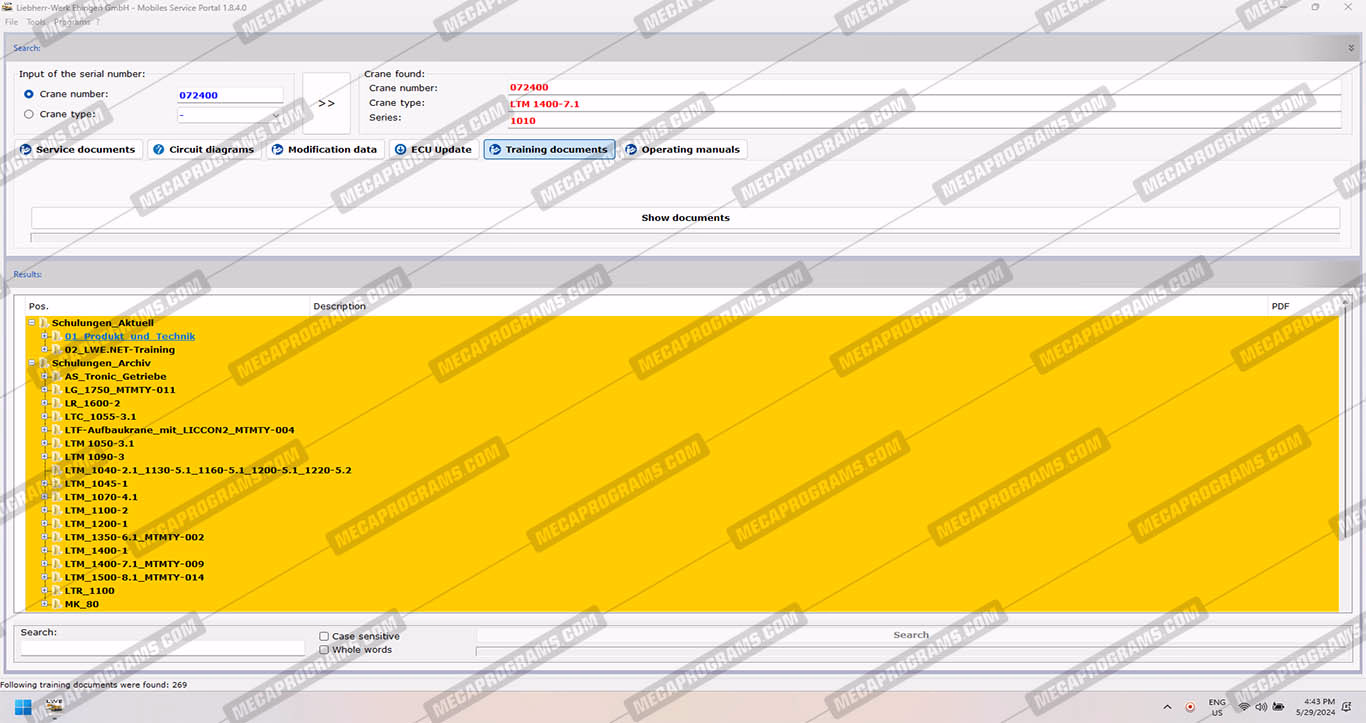Viewport: 1366px width, 723px height.
Task: Open the File menu
Action: [x=12, y=22]
